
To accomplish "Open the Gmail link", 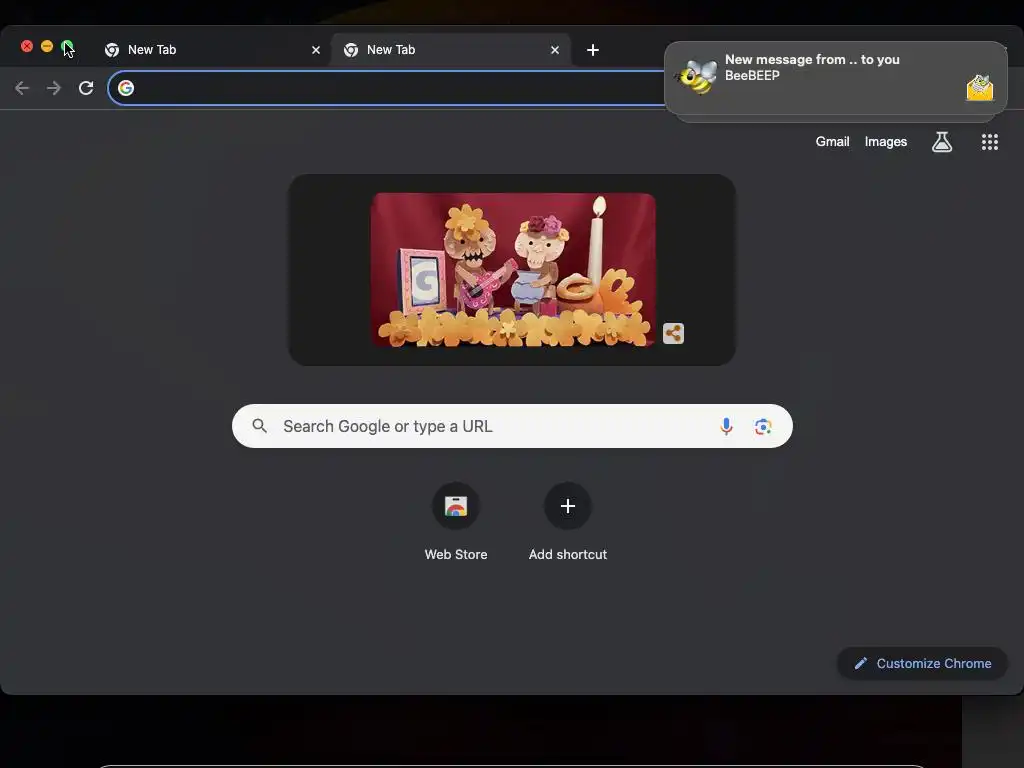I will 832,142.
